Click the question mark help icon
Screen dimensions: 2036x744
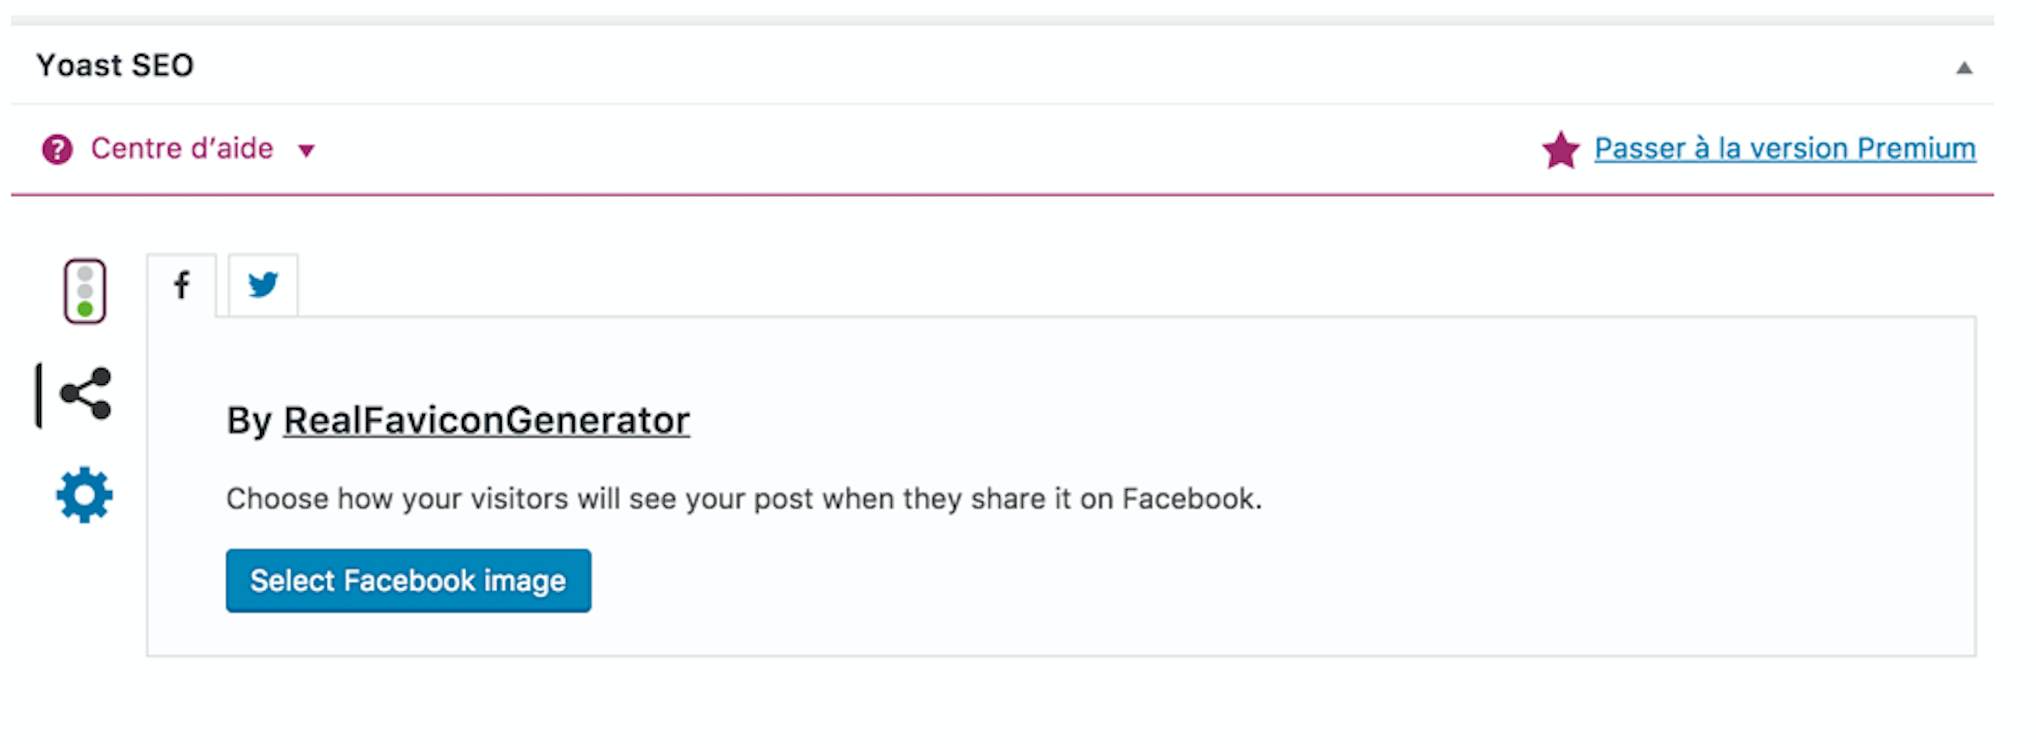(x=57, y=150)
